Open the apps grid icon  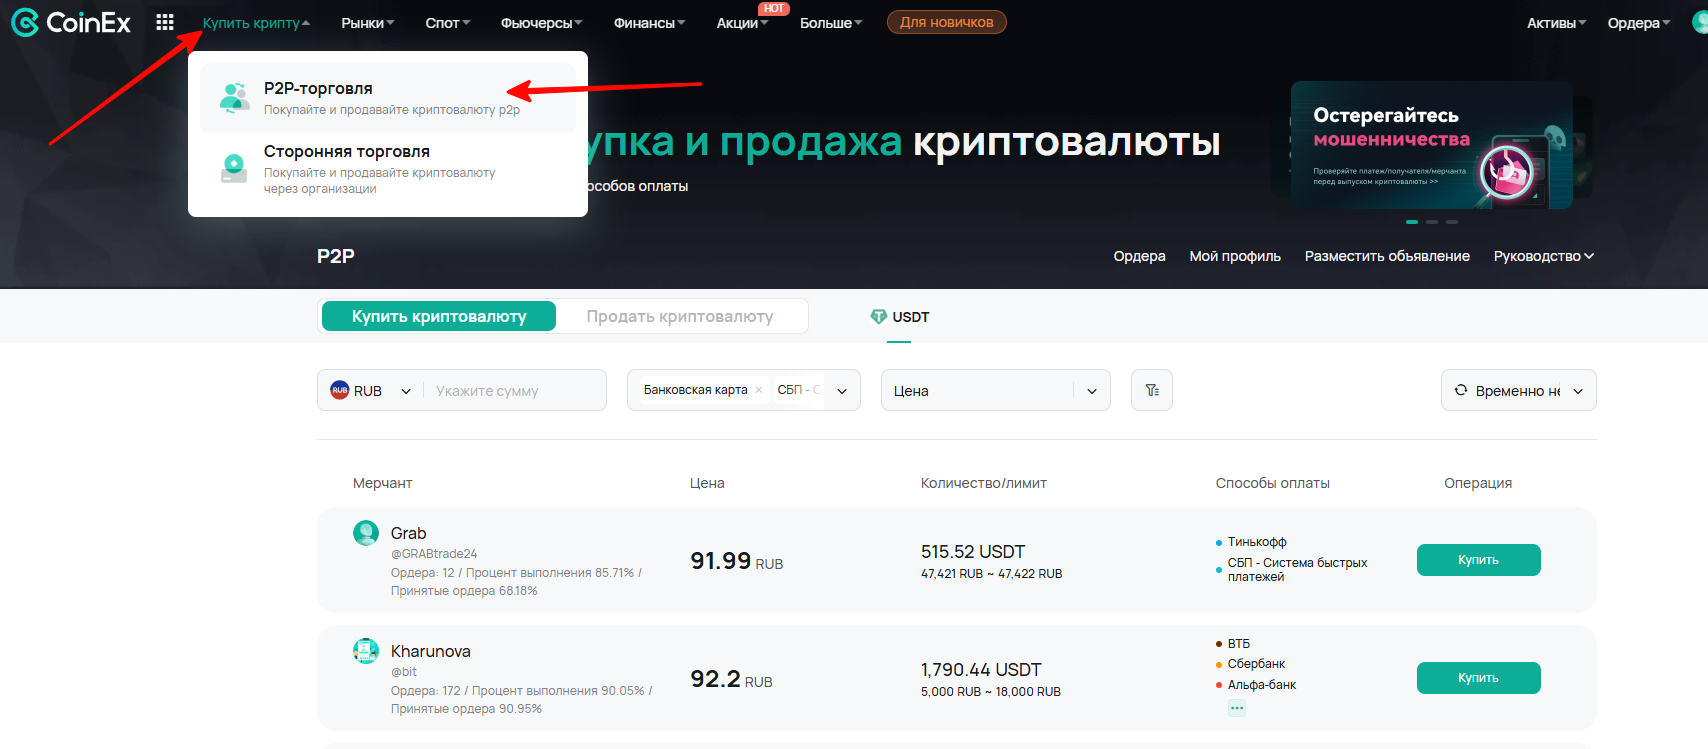pos(165,22)
